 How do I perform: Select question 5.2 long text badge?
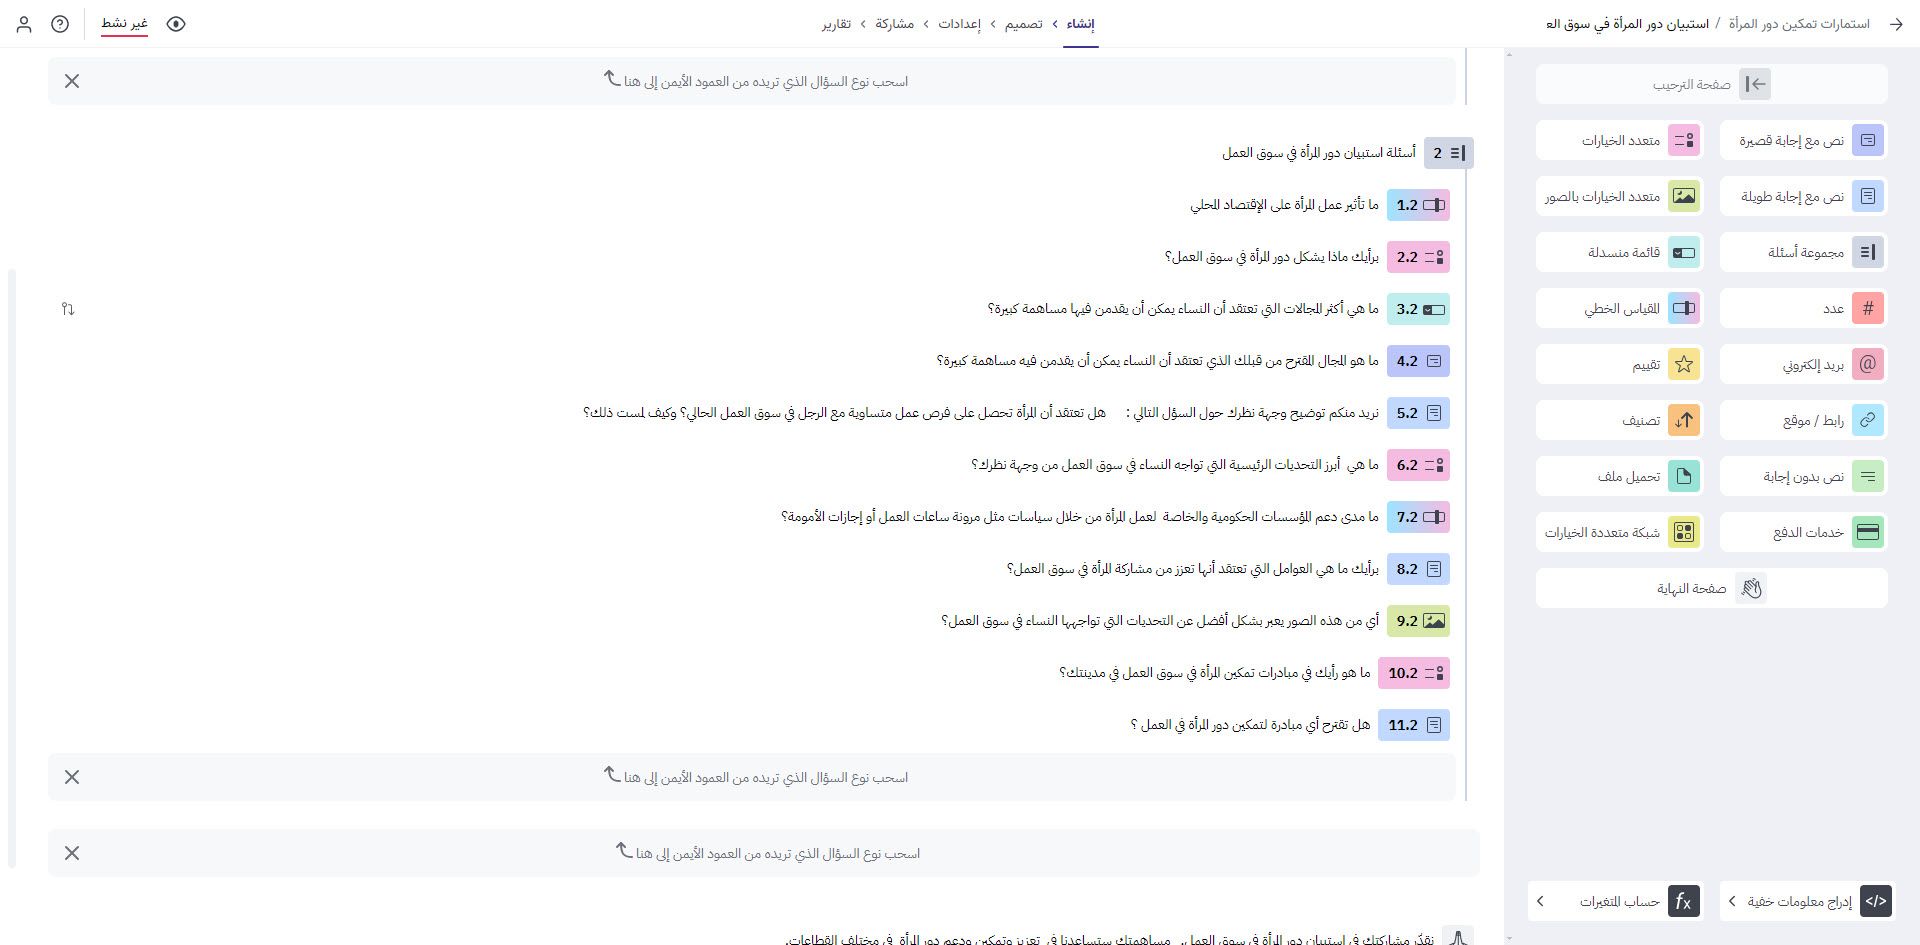click(1418, 413)
